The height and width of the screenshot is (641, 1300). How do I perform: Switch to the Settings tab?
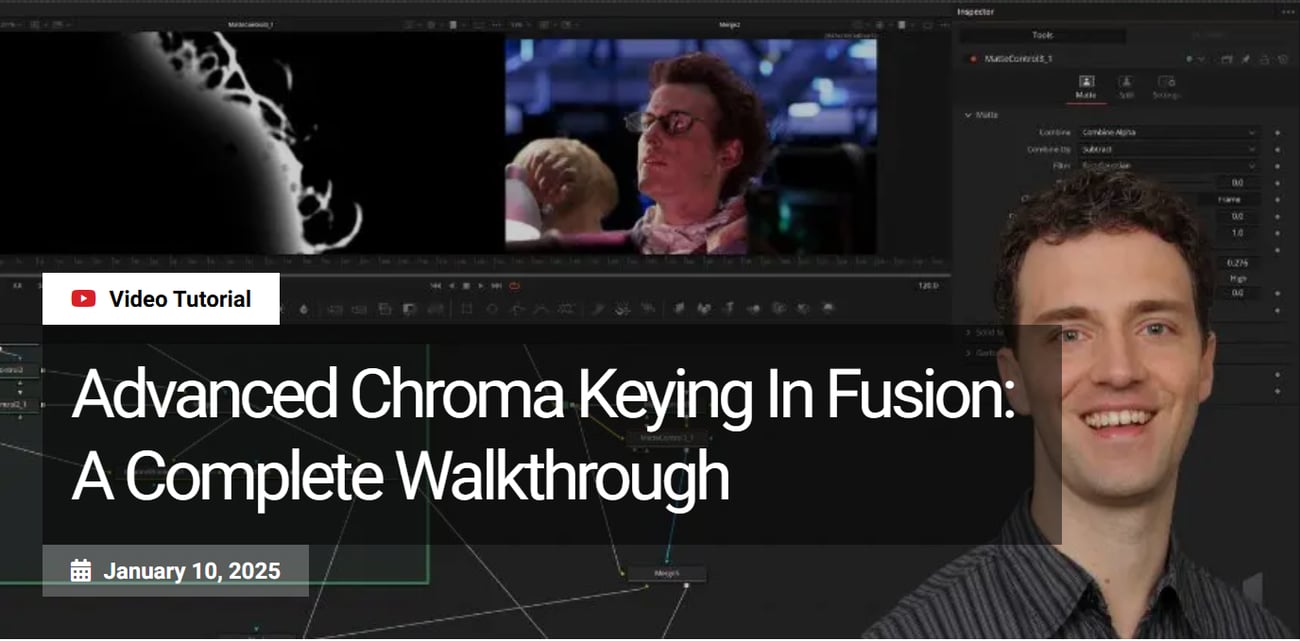pyautogui.click(x=1166, y=87)
